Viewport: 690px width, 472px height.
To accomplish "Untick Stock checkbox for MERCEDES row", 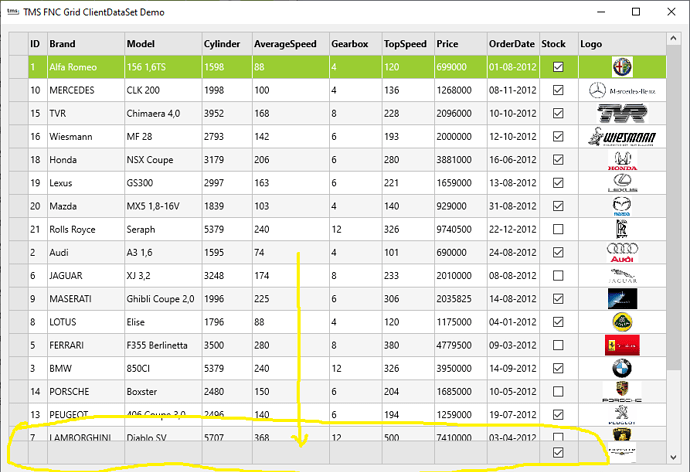I will click(x=558, y=90).
